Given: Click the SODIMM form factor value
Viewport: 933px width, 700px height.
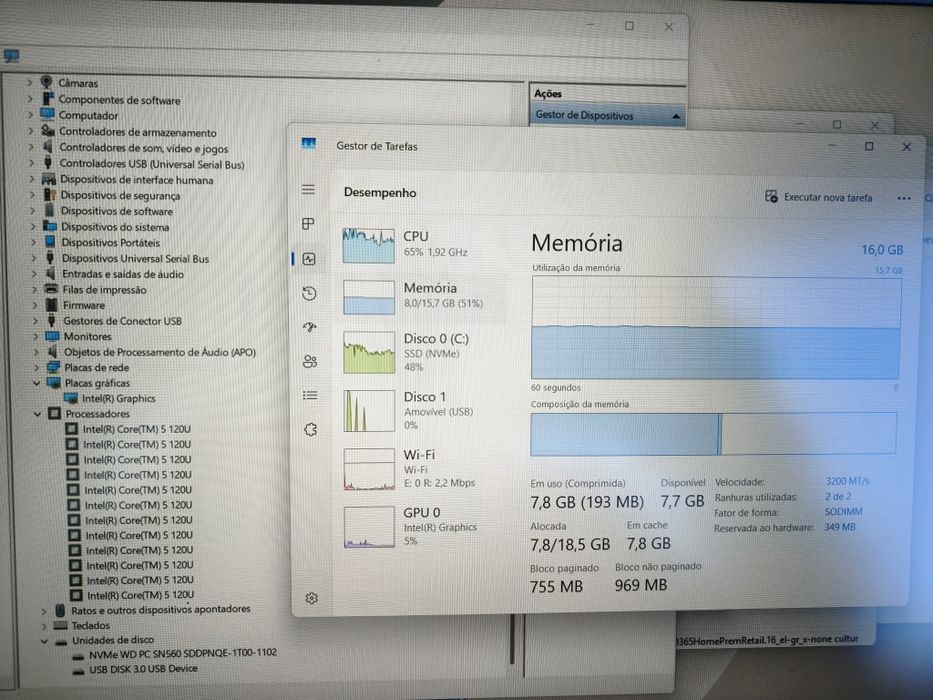Looking at the screenshot, I should click(843, 512).
